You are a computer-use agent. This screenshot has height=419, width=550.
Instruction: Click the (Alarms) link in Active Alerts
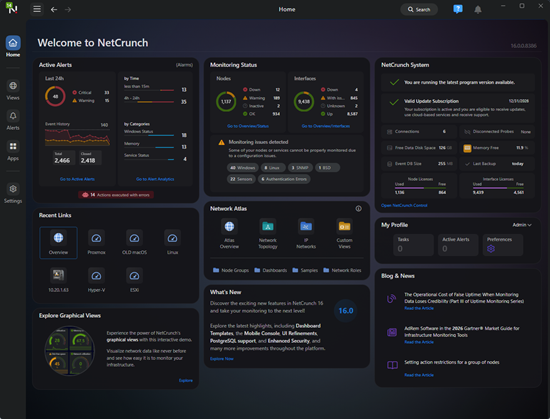coord(184,65)
